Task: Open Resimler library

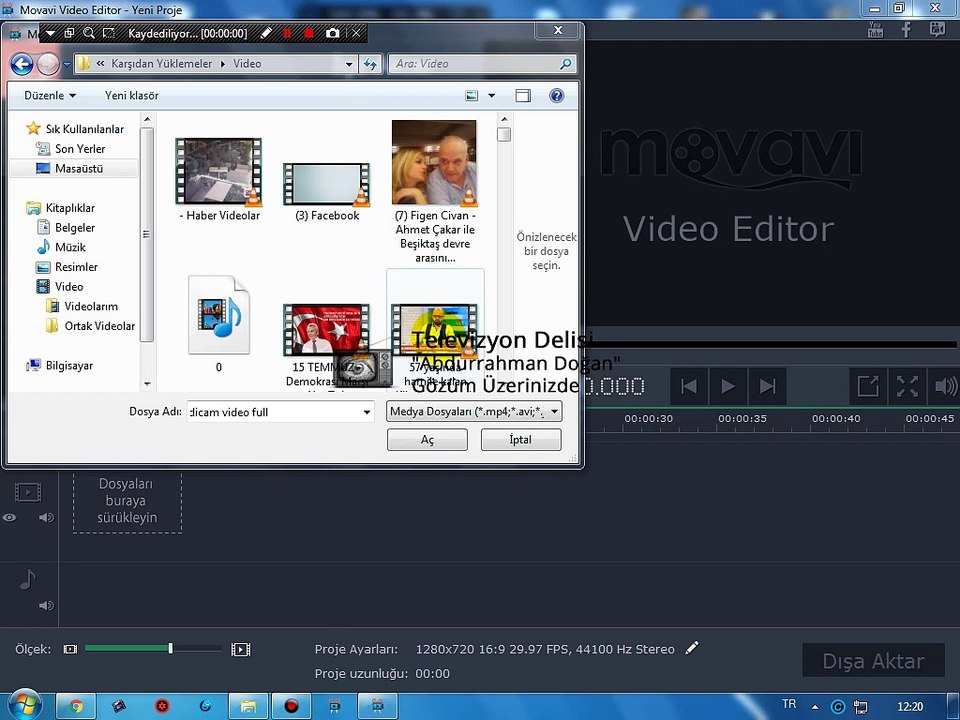Action: (x=76, y=267)
